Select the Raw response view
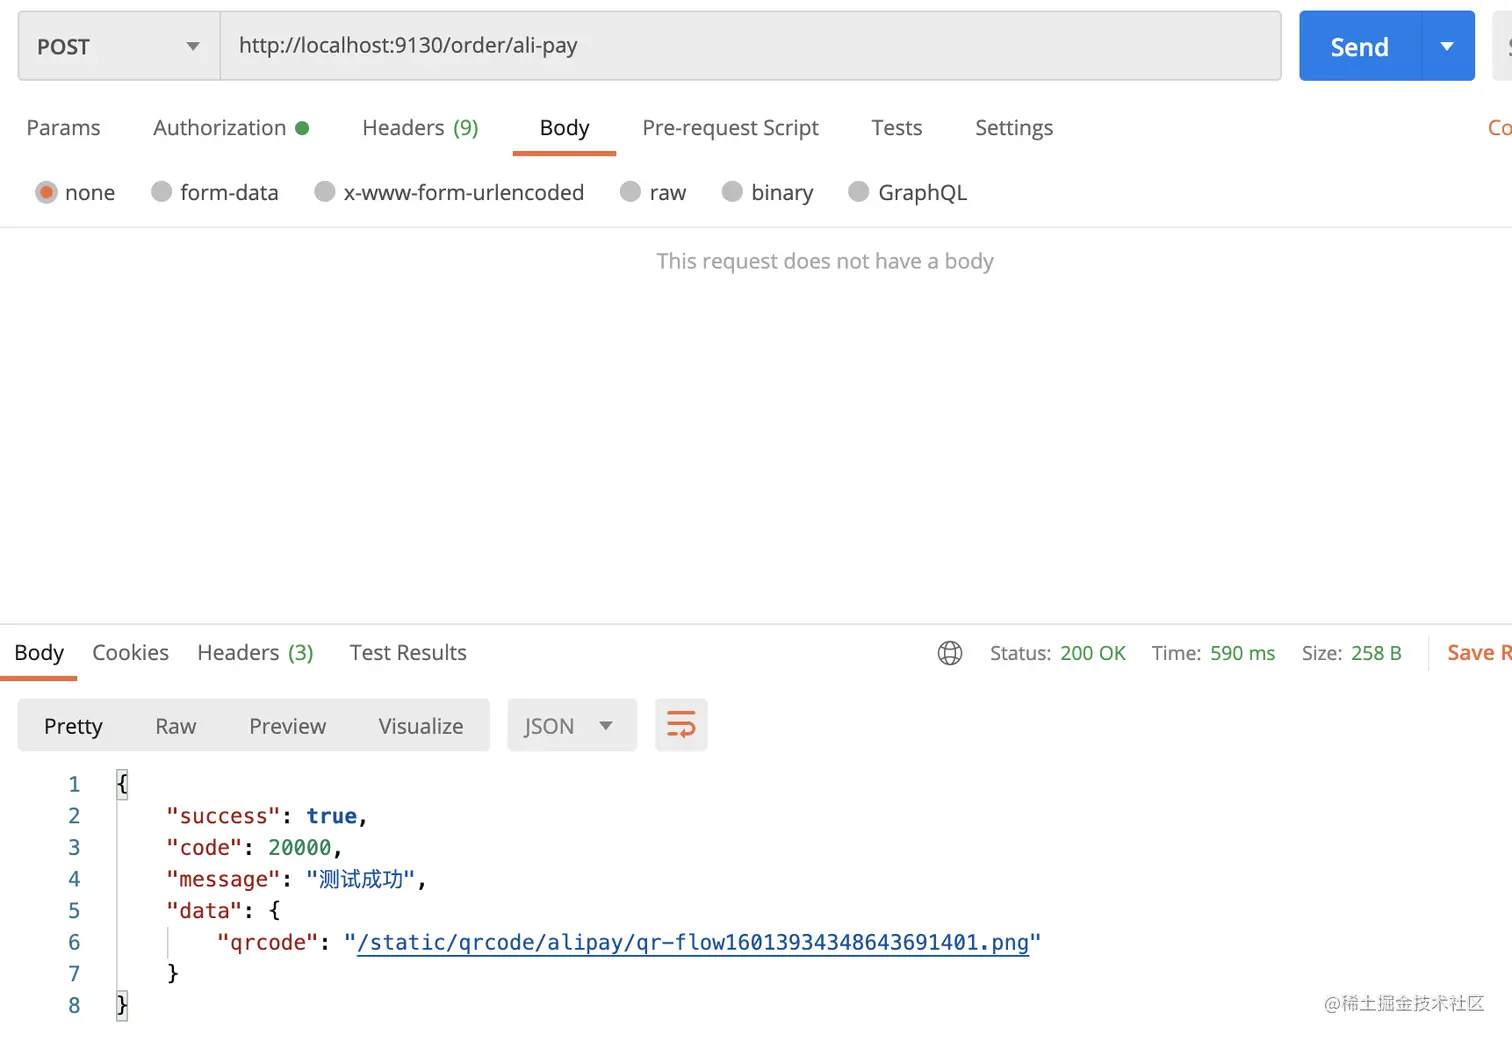The height and width of the screenshot is (1041, 1512). pos(175,726)
